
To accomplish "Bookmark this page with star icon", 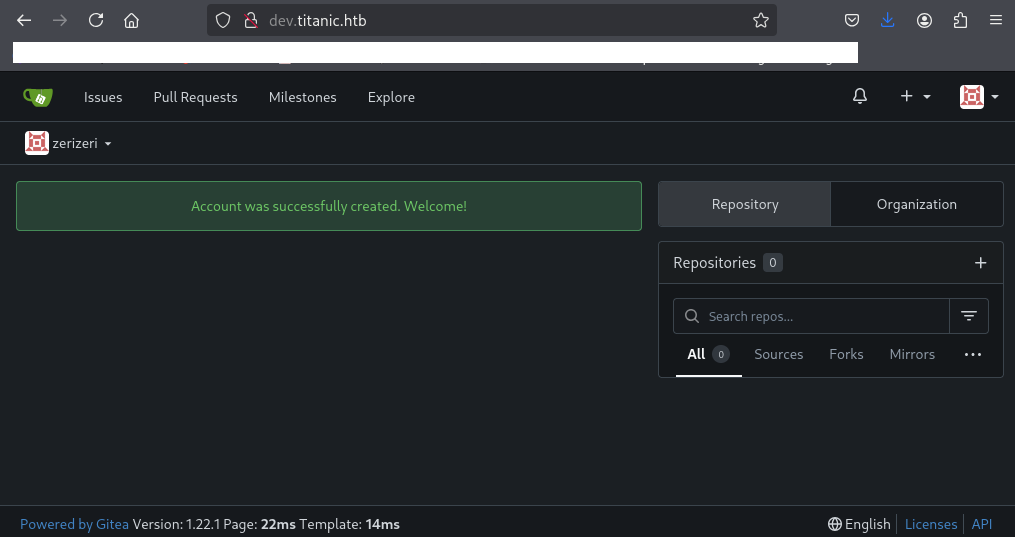I will click(760, 20).
